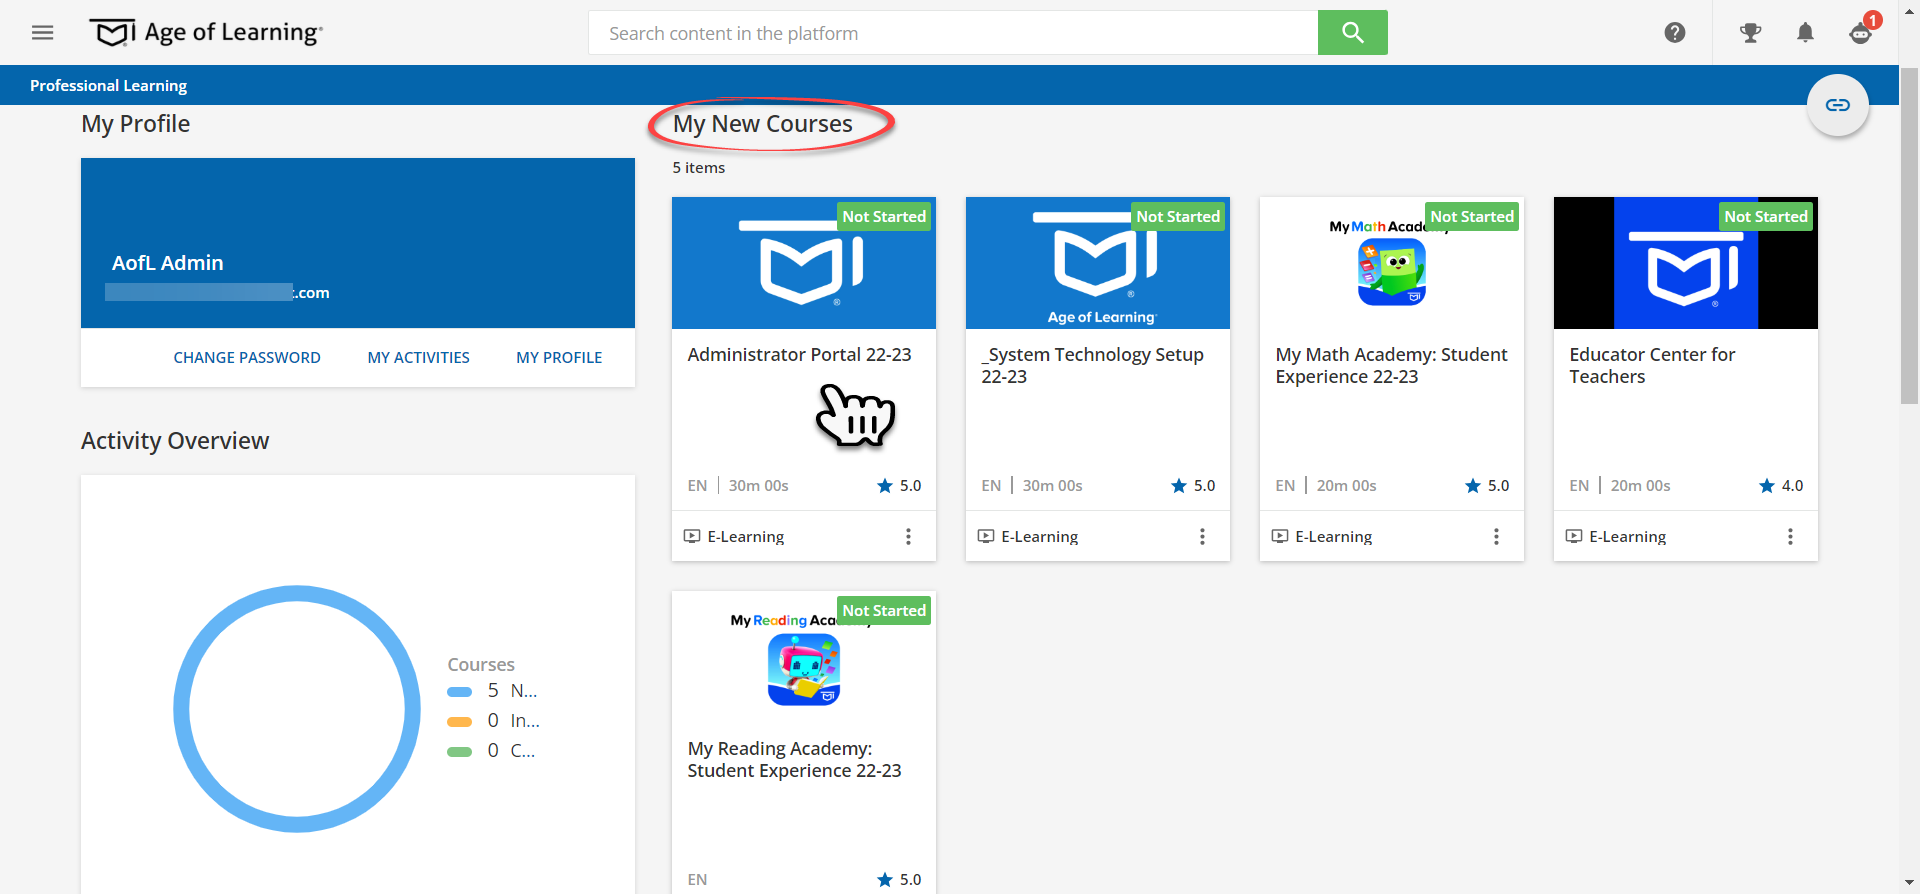This screenshot has width=1920, height=894.
Task: Click orange In-progress legend swatch
Action: click(x=459, y=722)
